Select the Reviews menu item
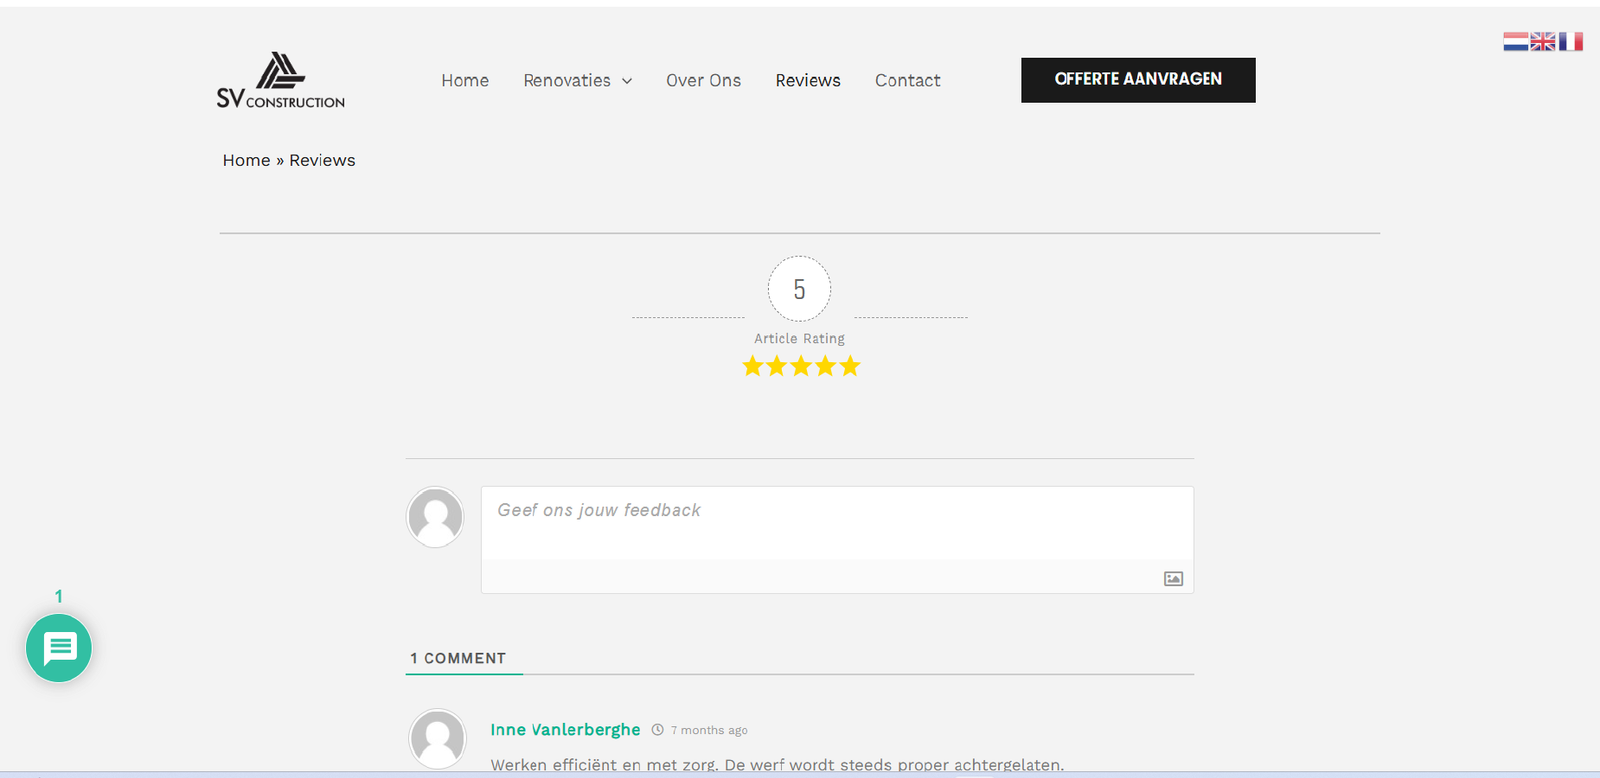Image resolution: width=1600 pixels, height=778 pixels. (x=808, y=81)
